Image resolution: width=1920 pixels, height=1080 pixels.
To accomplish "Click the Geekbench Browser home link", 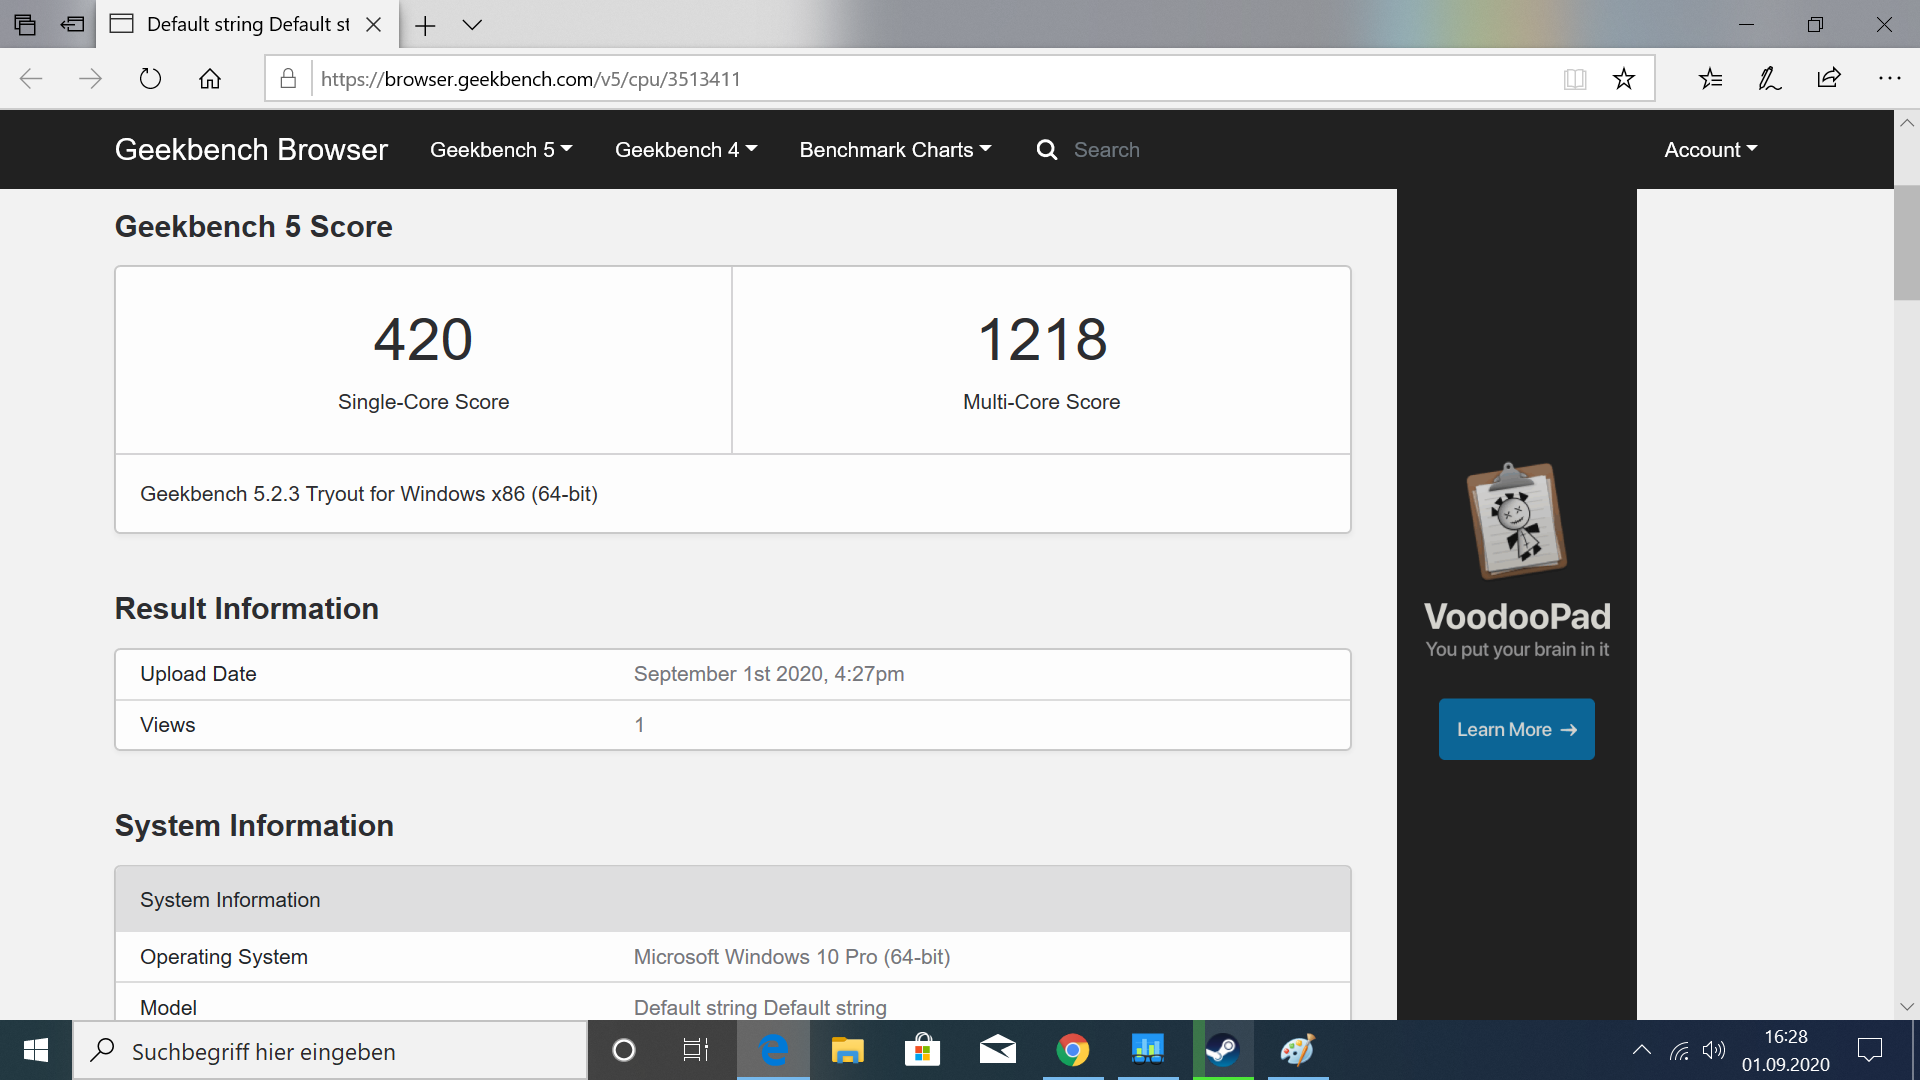I will click(x=251, y=150).
